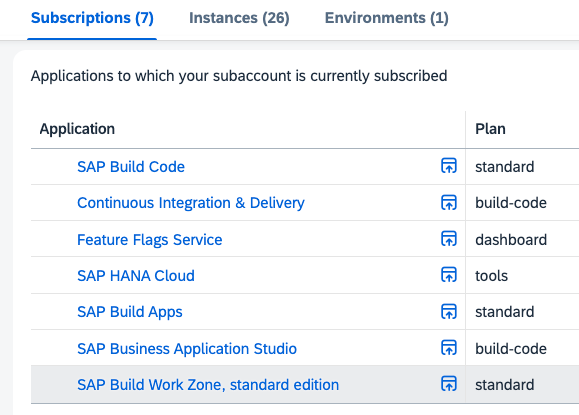Open the SAP Build Code link
The width and height of the screenshot is (579, 415).
(131, 167)
